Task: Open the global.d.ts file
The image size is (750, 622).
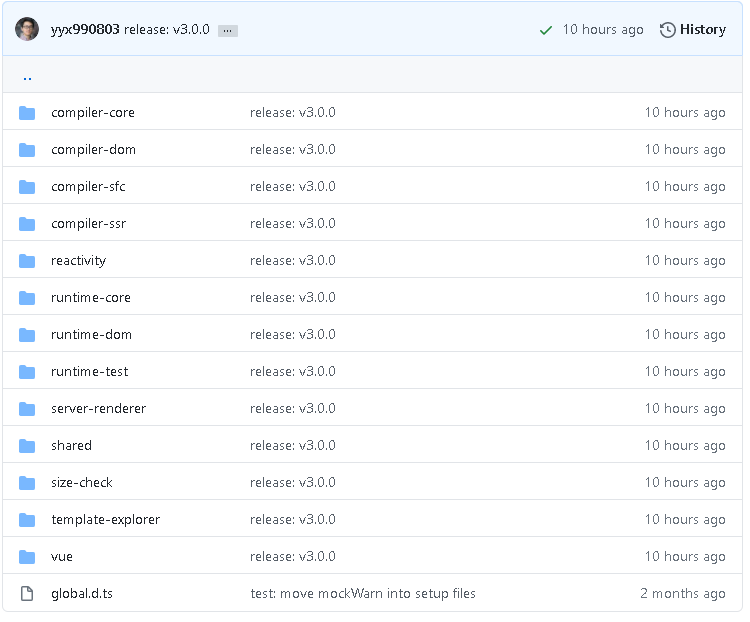Action: pos(81,594)
